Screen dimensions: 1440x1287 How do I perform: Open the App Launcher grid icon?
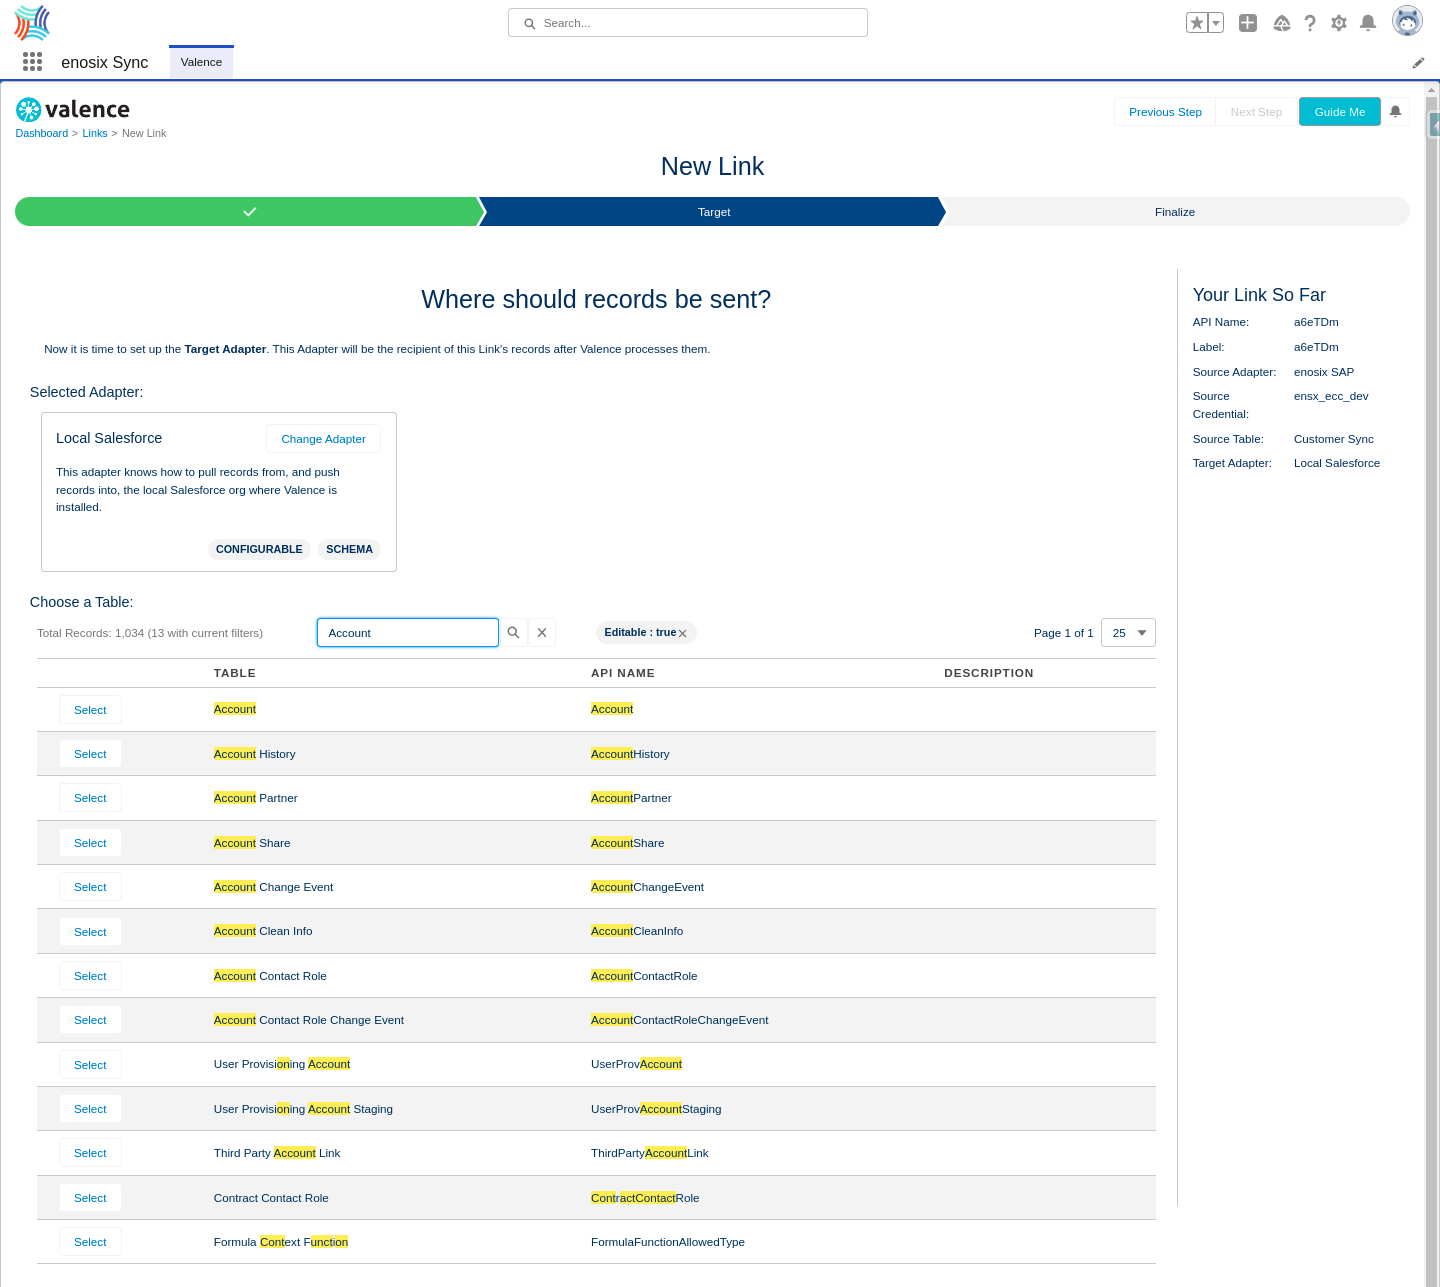point(32,62)
